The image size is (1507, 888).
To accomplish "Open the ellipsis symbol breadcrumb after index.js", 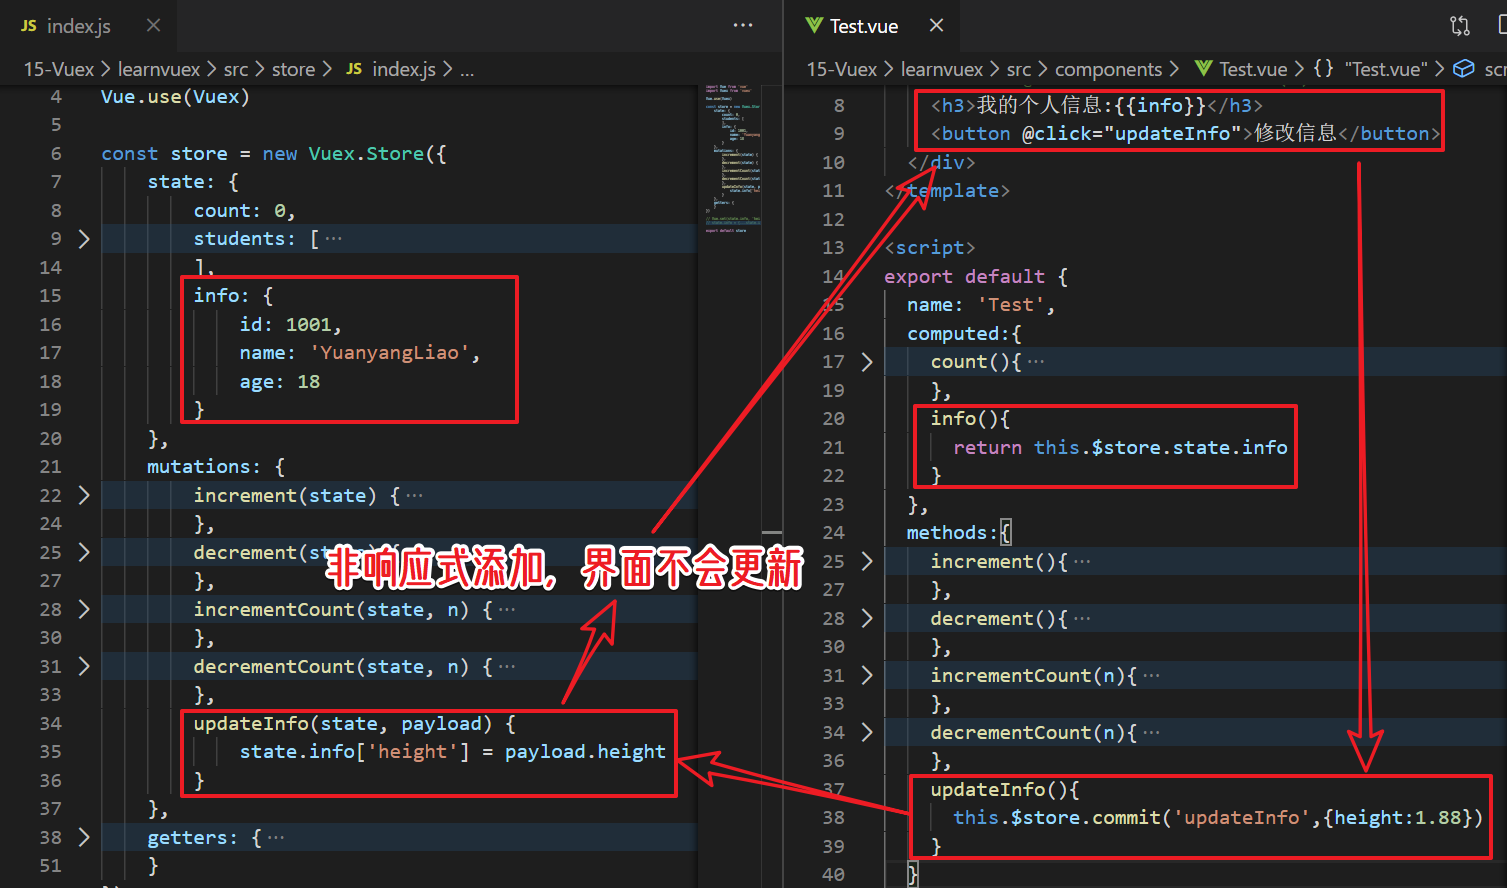I will click(x=467, y=69).
